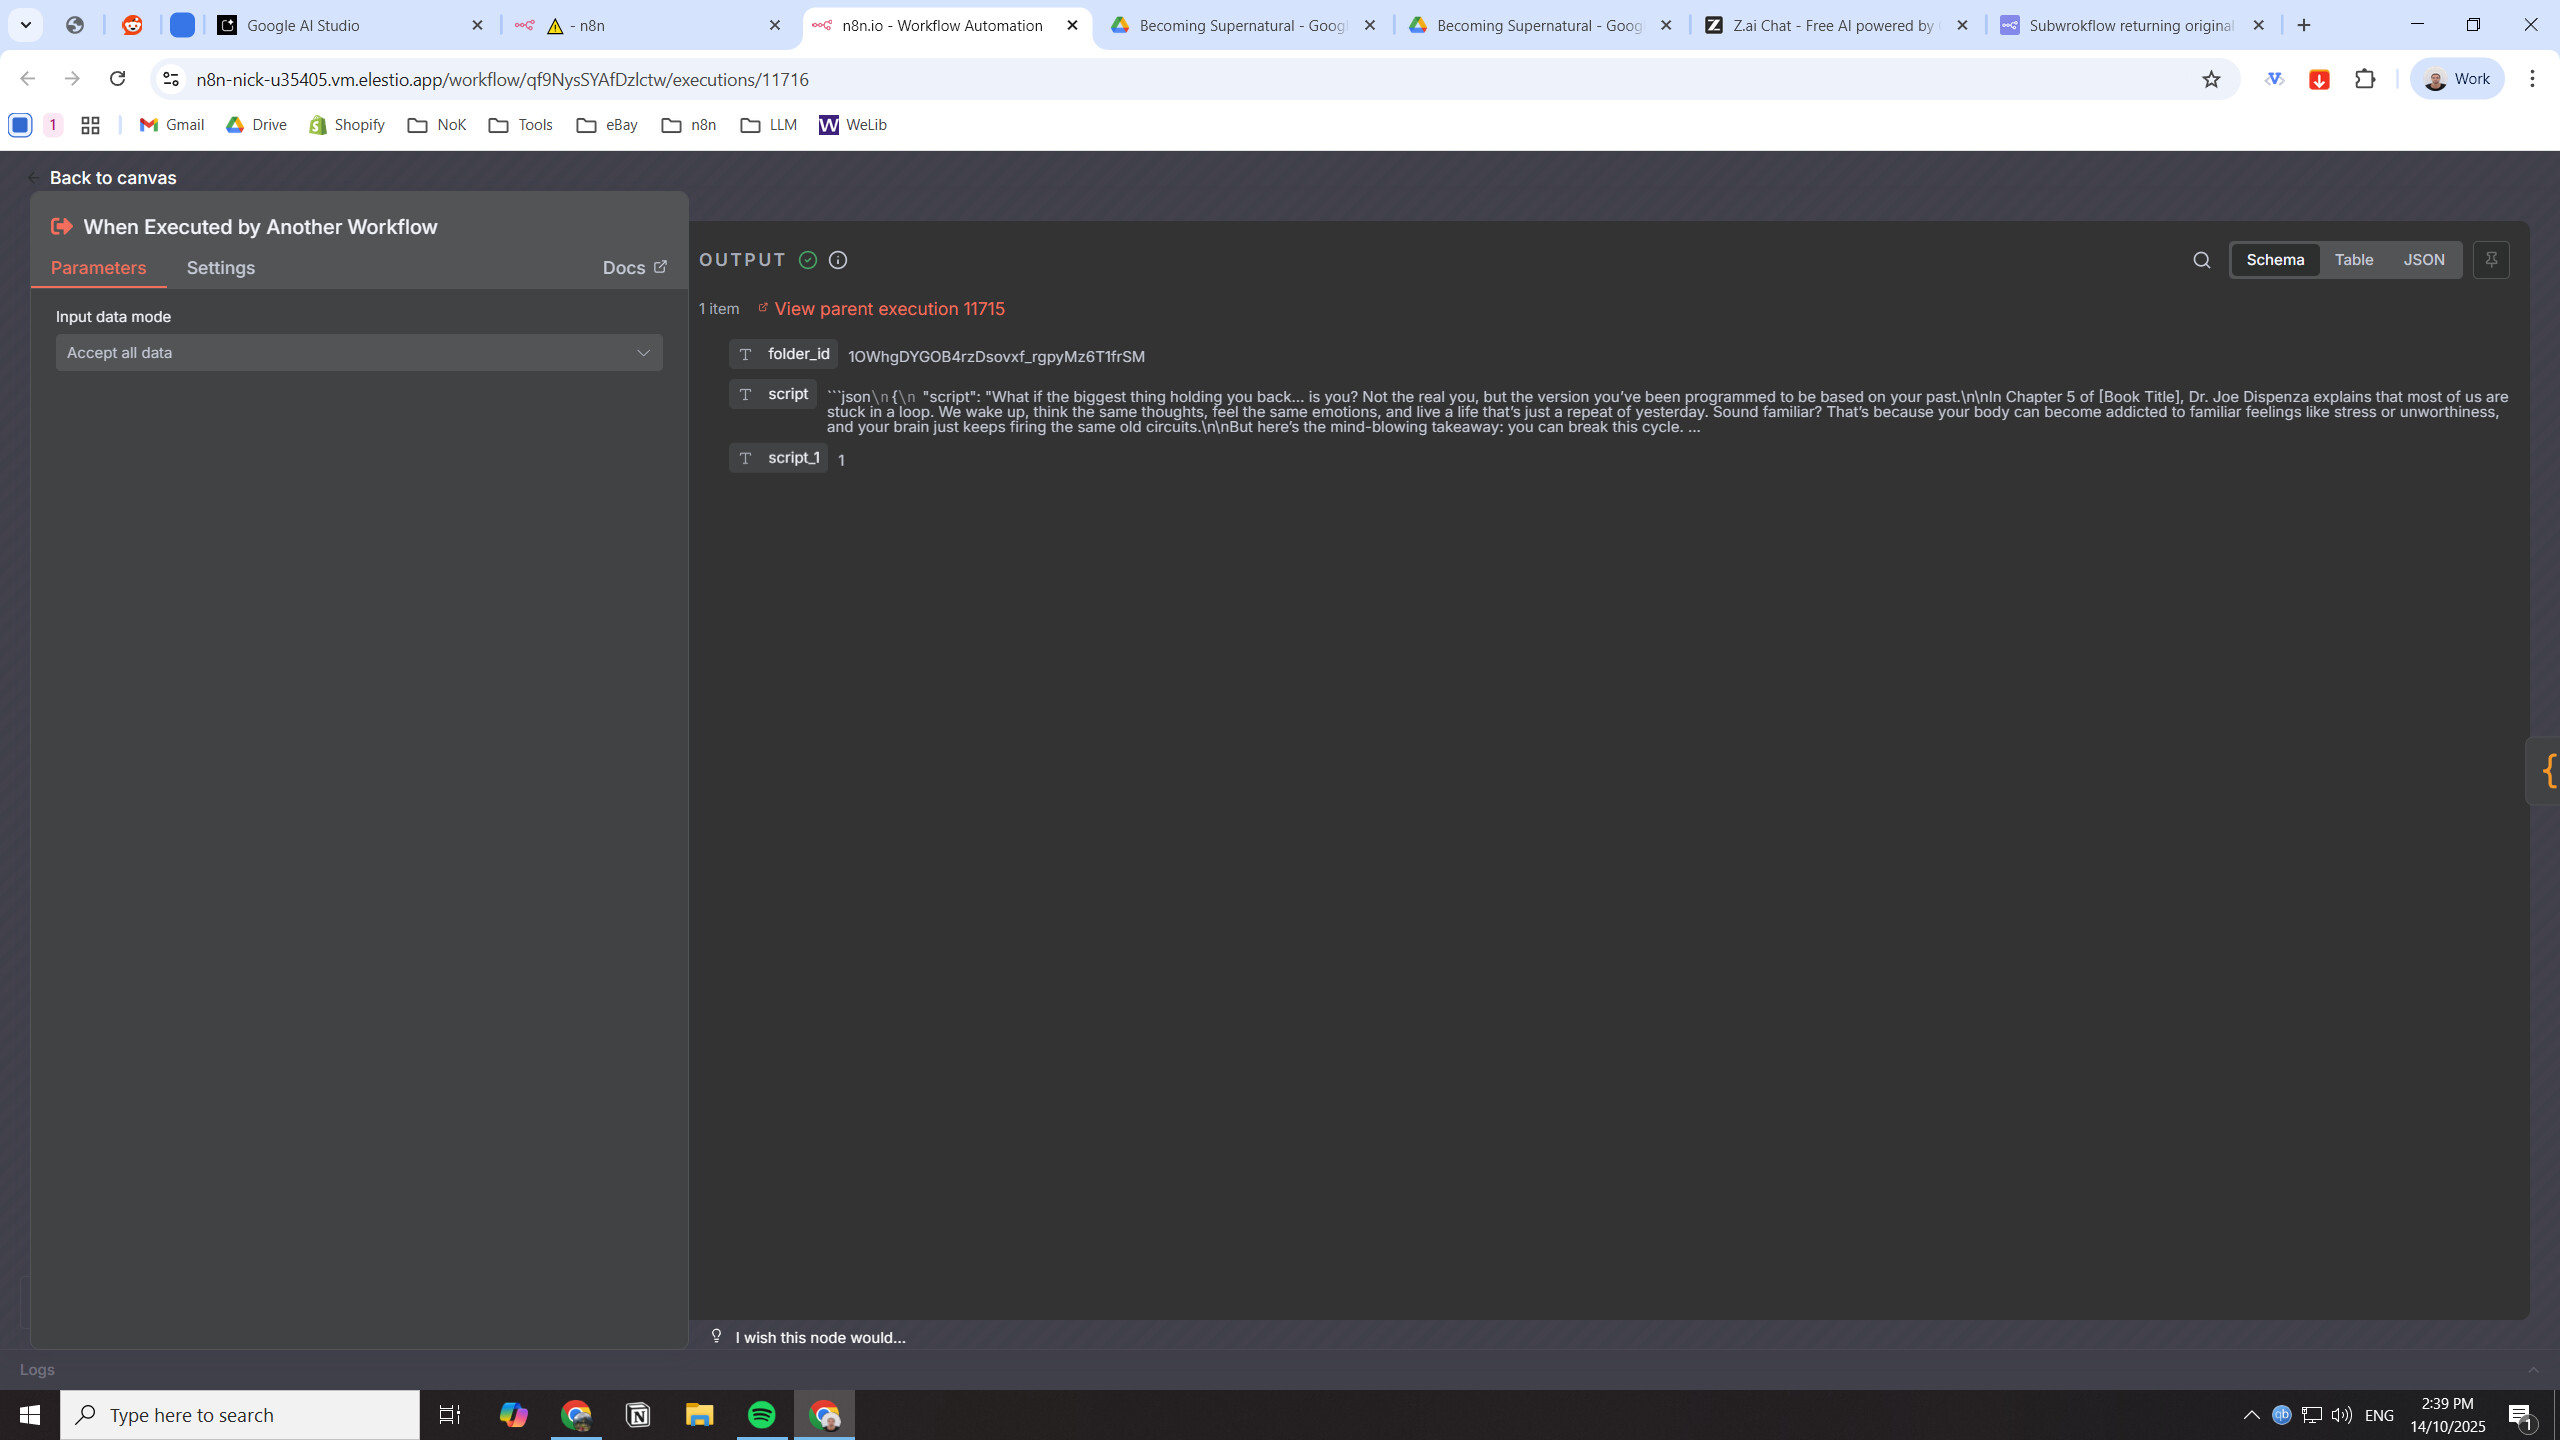The image size is (2560, 1440).
Task: Click the search icon in output panel
Action: (x=2201, y=260)
